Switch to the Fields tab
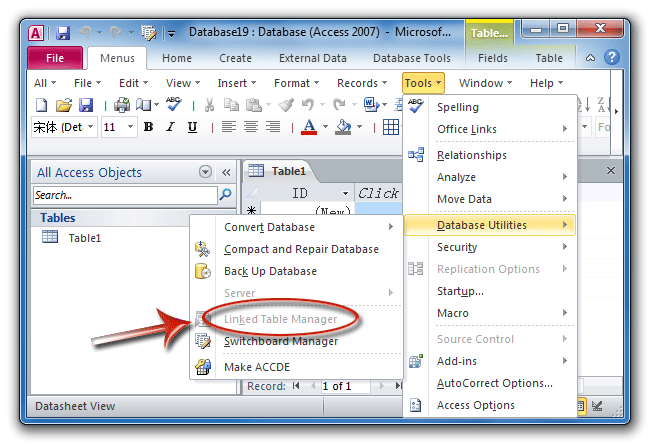This screenshot has width=651, height=445. (x=493, y=58)
